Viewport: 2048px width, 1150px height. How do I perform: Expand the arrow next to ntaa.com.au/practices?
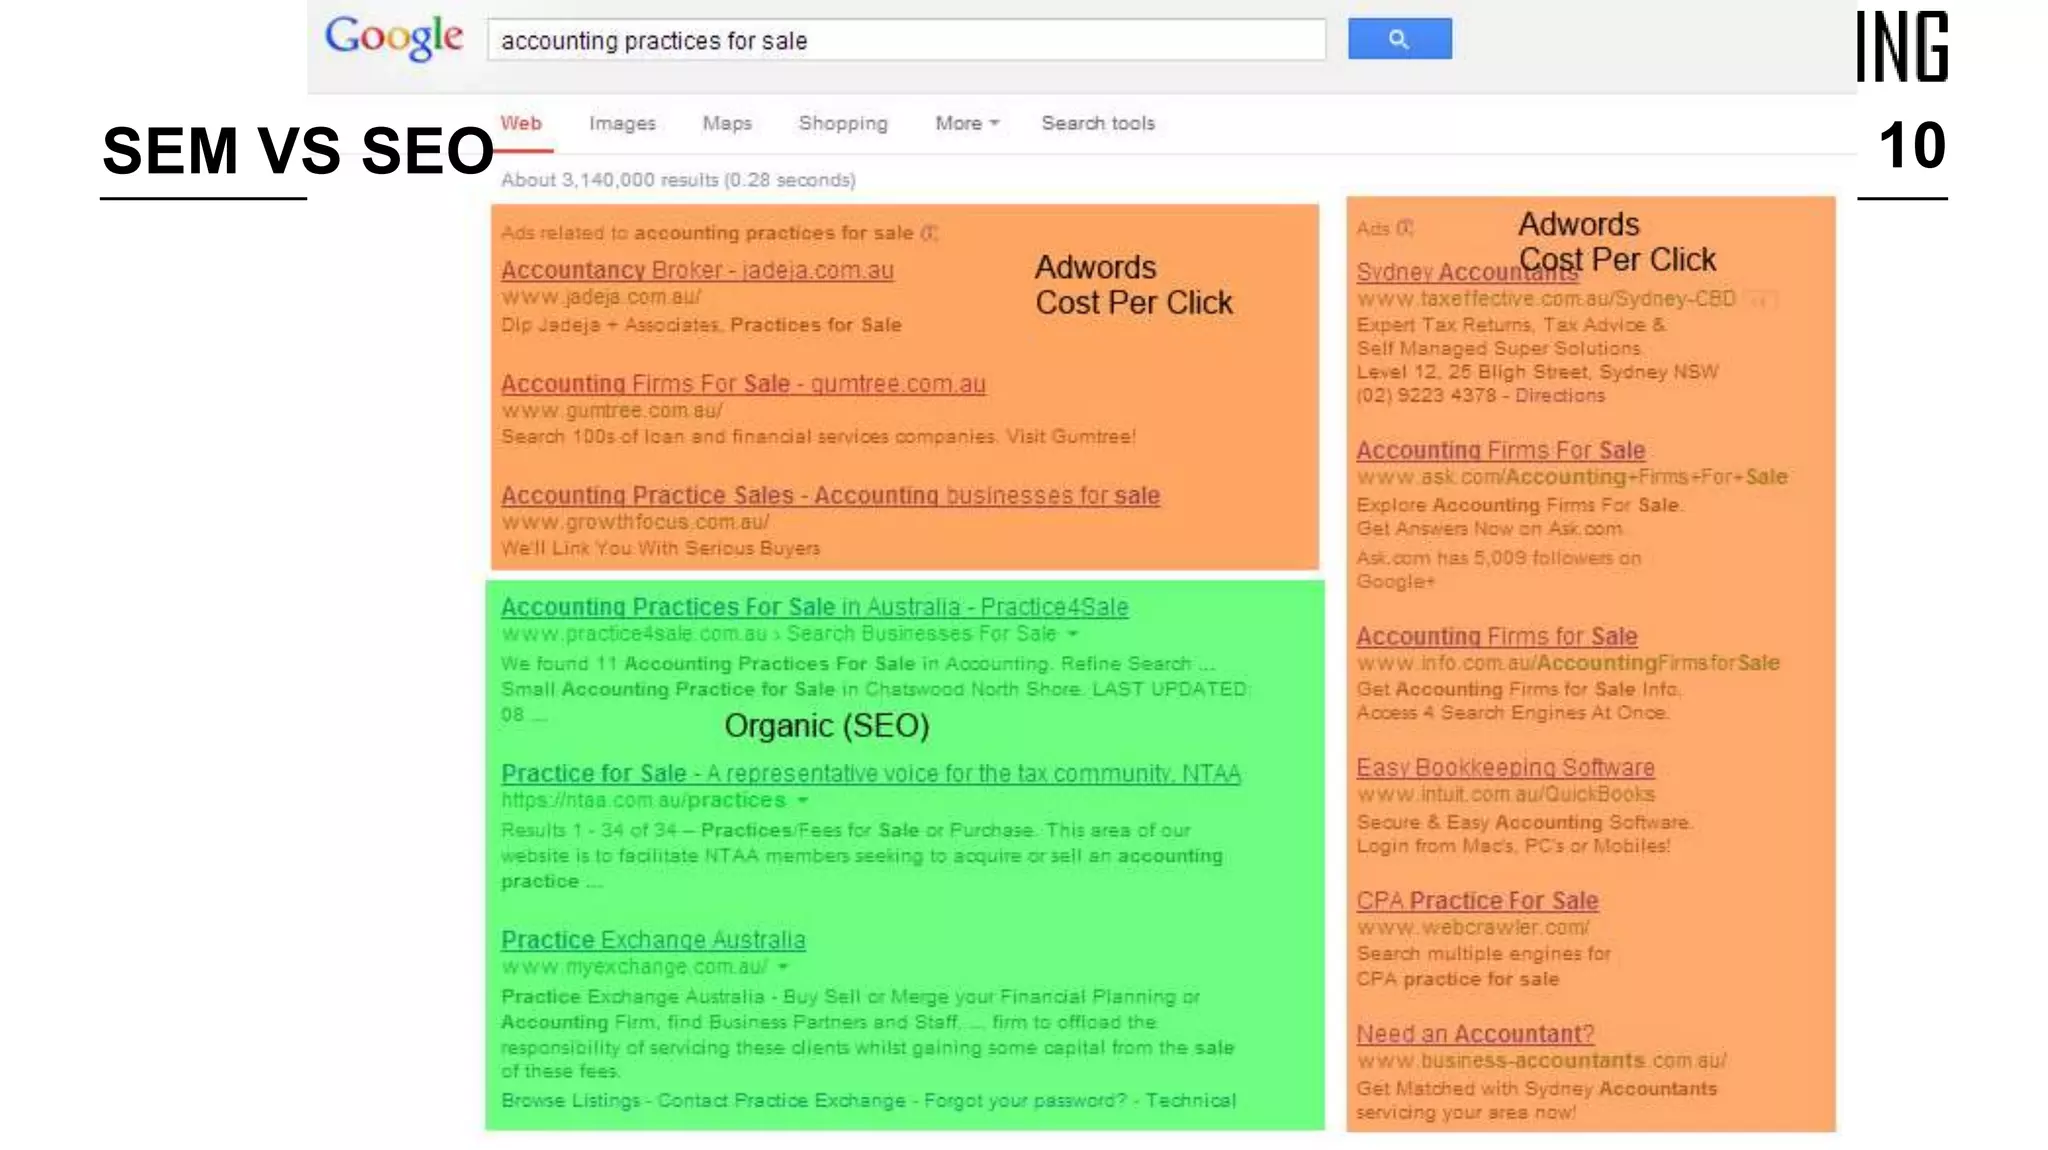pyautogui.click(x=803, y=801)
